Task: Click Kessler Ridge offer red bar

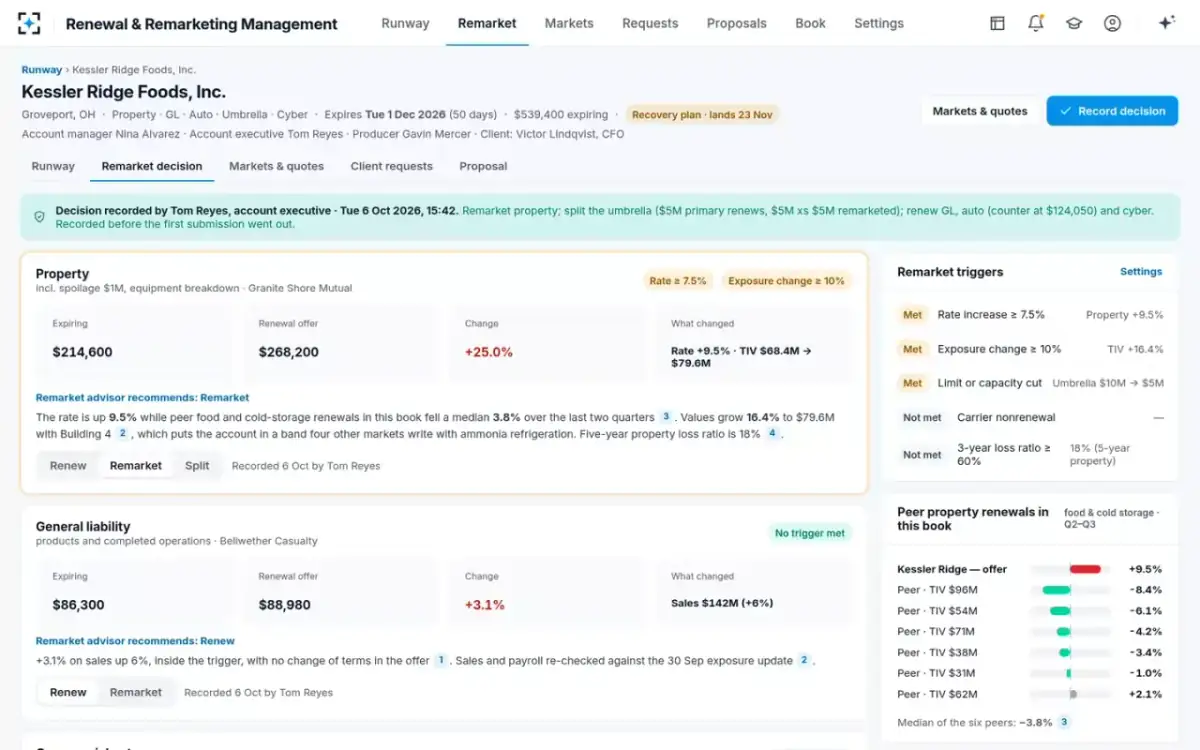Action: click(x=1085, y=569)
